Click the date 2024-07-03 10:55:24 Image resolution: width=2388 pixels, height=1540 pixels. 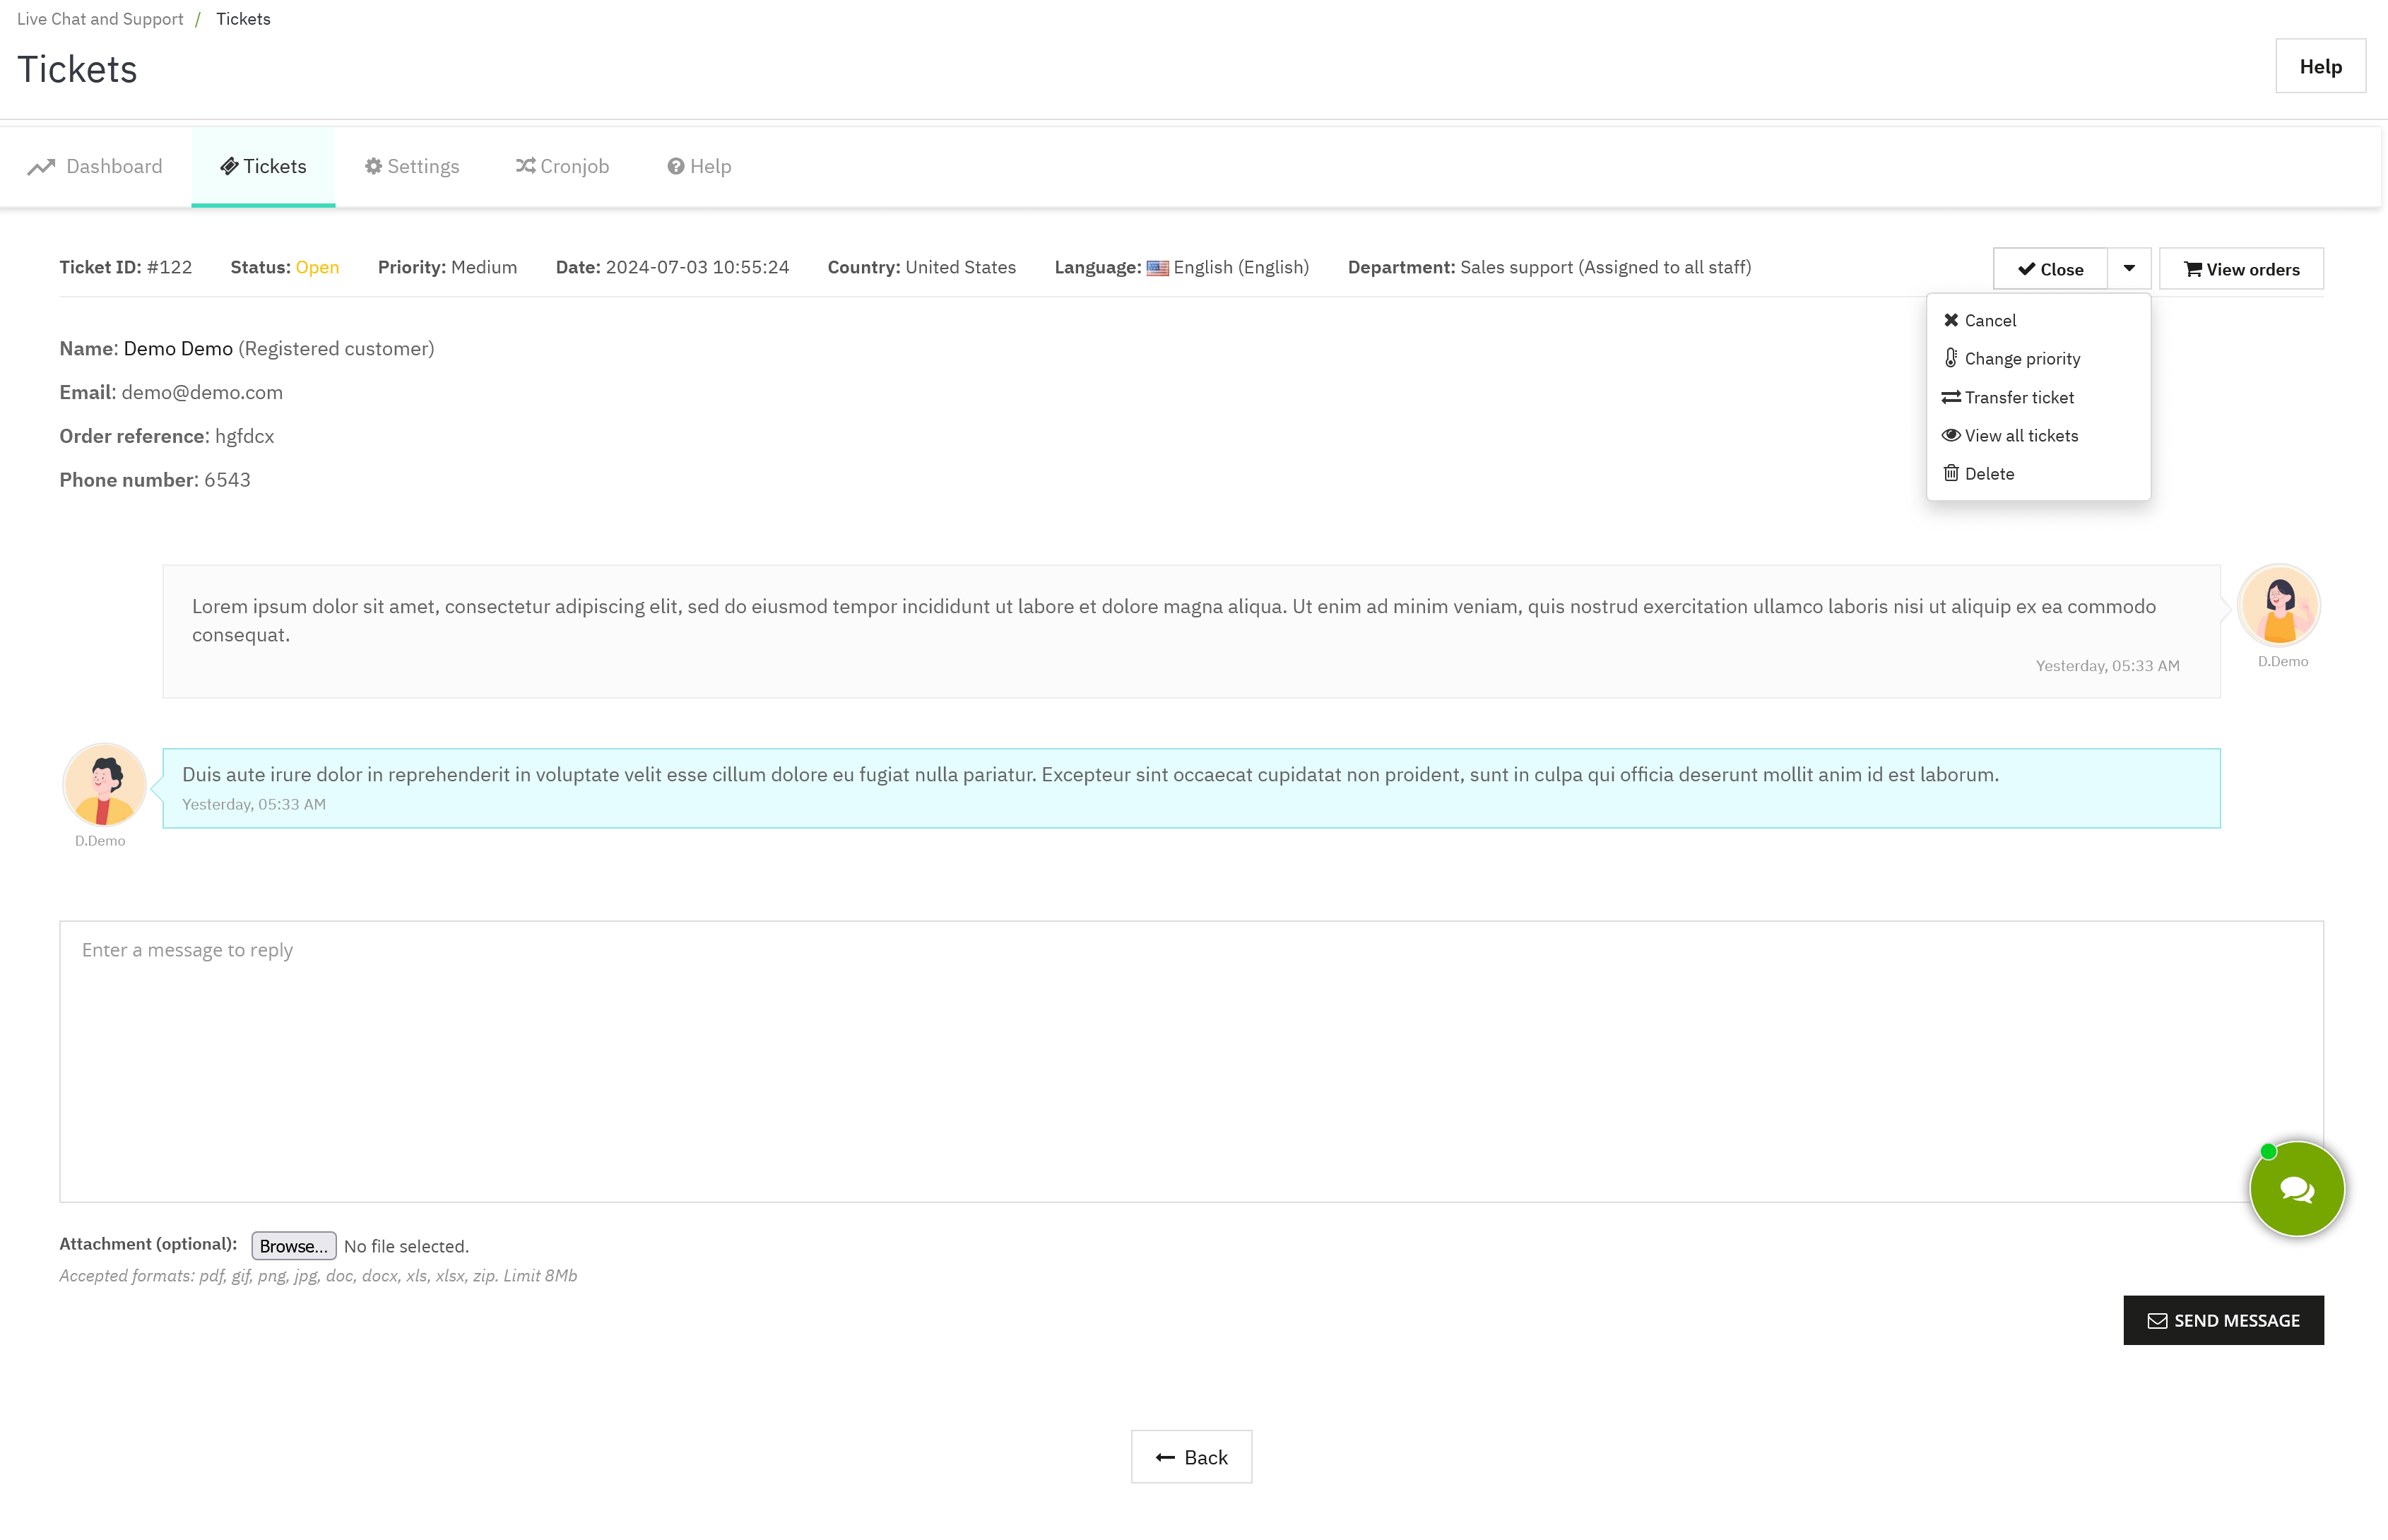click(x=697, y=267)
